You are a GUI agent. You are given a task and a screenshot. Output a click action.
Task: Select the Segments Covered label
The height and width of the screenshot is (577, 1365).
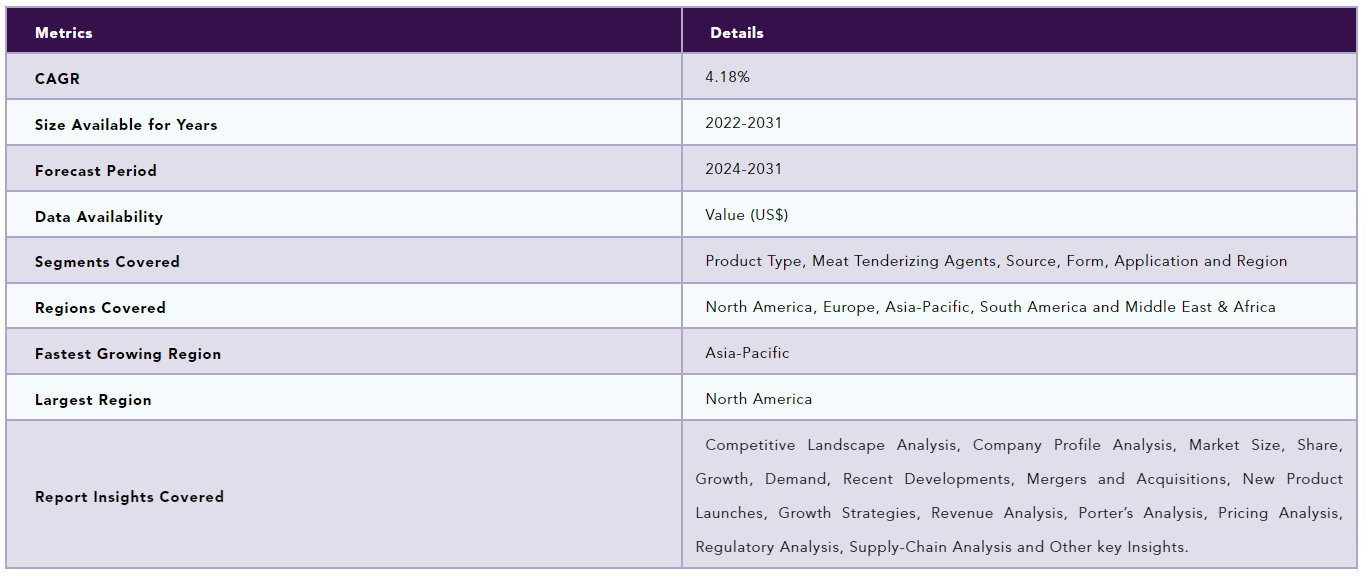click(107, 262)
